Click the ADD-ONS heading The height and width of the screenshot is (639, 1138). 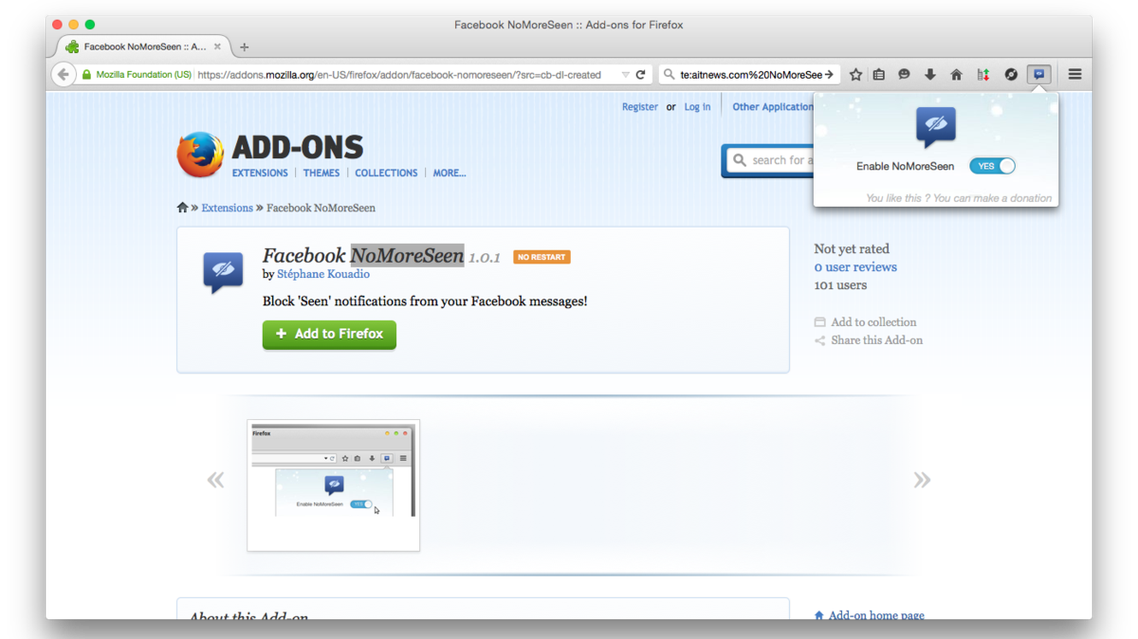[x=298, y=148]
